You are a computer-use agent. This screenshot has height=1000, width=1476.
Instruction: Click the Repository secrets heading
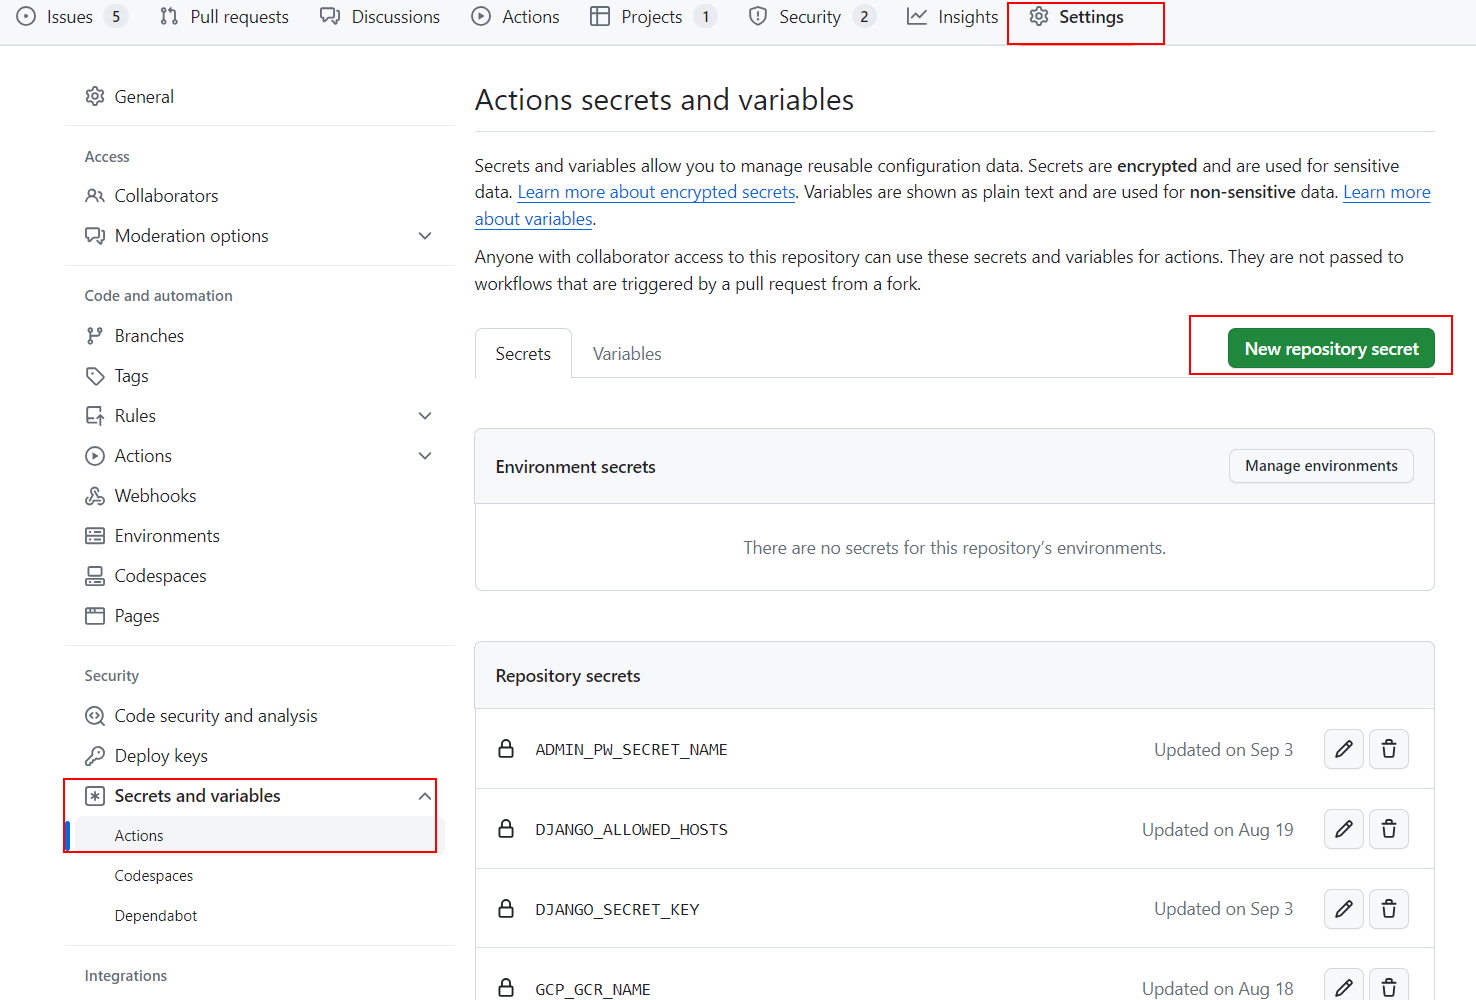(x=568, y=676)
